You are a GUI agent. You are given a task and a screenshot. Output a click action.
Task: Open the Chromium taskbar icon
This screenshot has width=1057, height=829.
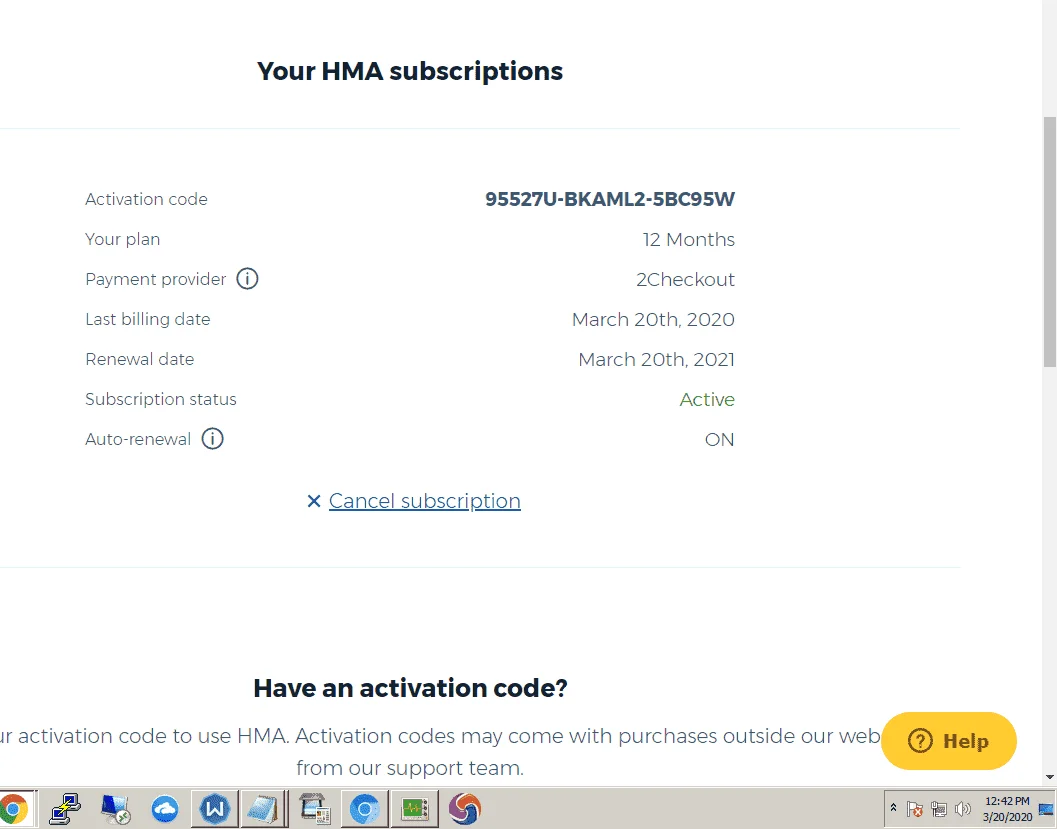[364, 808]
